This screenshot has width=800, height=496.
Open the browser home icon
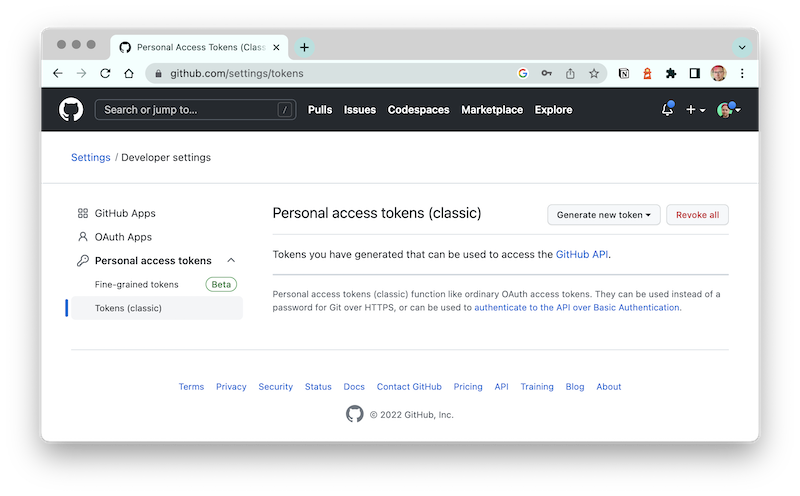point(129,73)
